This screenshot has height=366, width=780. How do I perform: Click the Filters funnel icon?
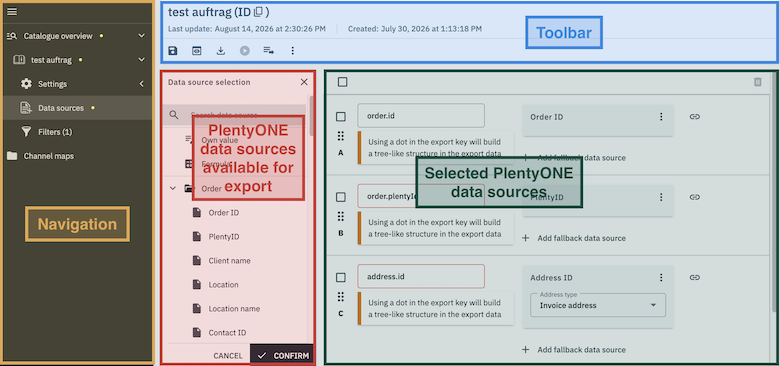click(26, 132)
